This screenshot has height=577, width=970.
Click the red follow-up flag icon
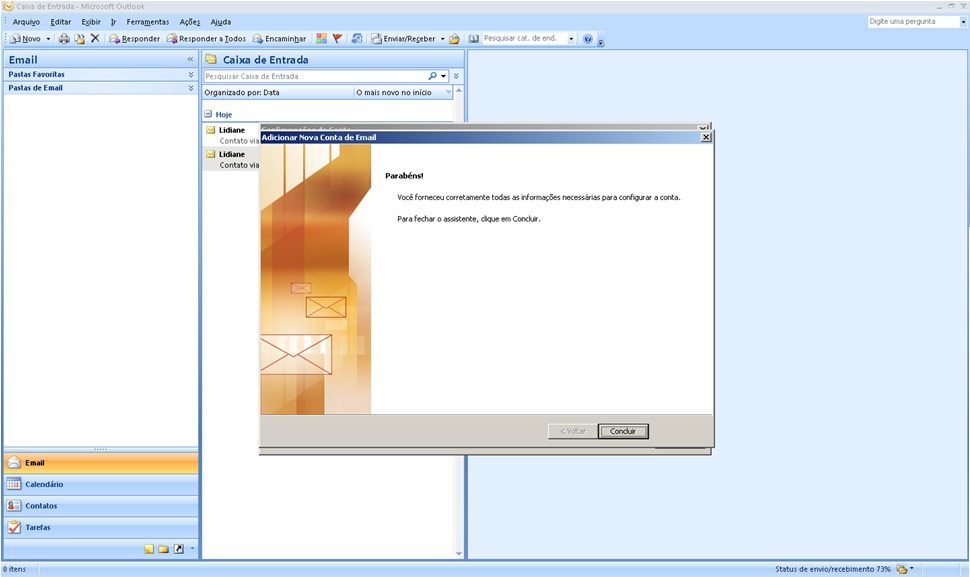337,39
